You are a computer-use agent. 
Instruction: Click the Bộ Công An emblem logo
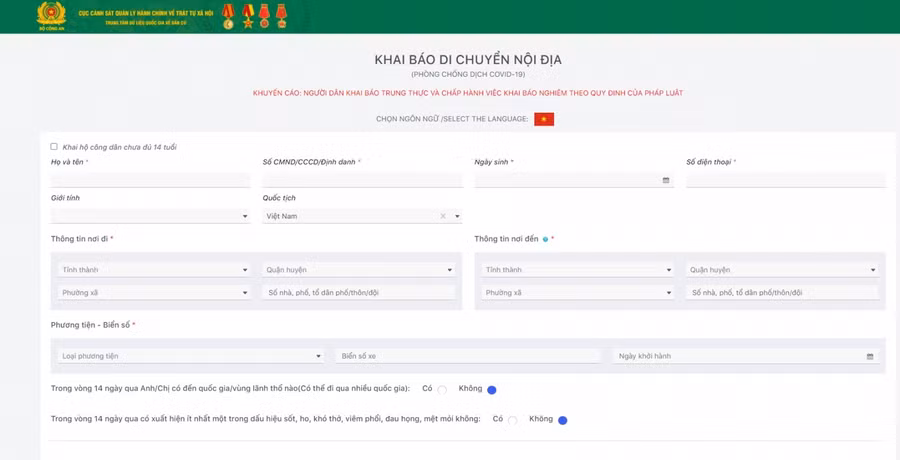coord(52,14)
